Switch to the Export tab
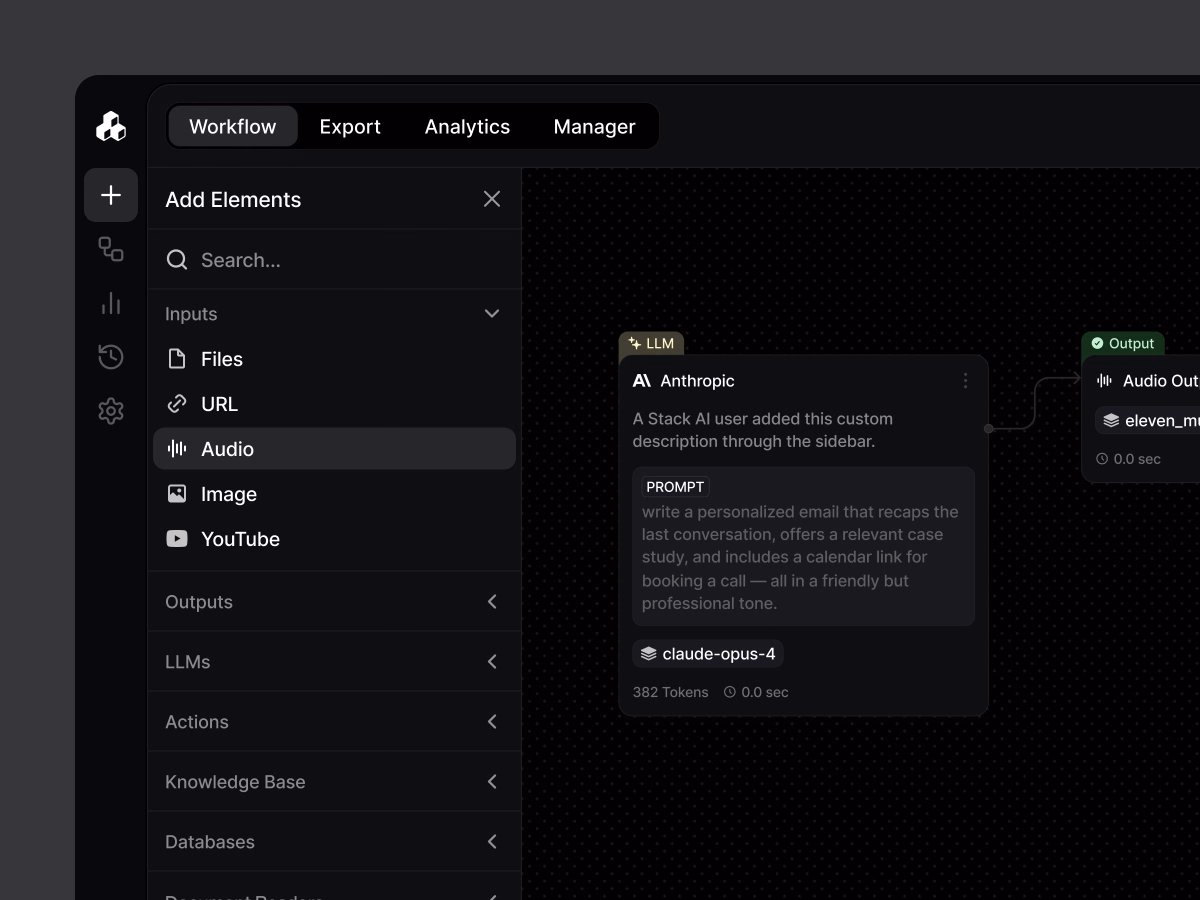Image resolution: width=1200 pixels, height=900 pixels. 350,127
